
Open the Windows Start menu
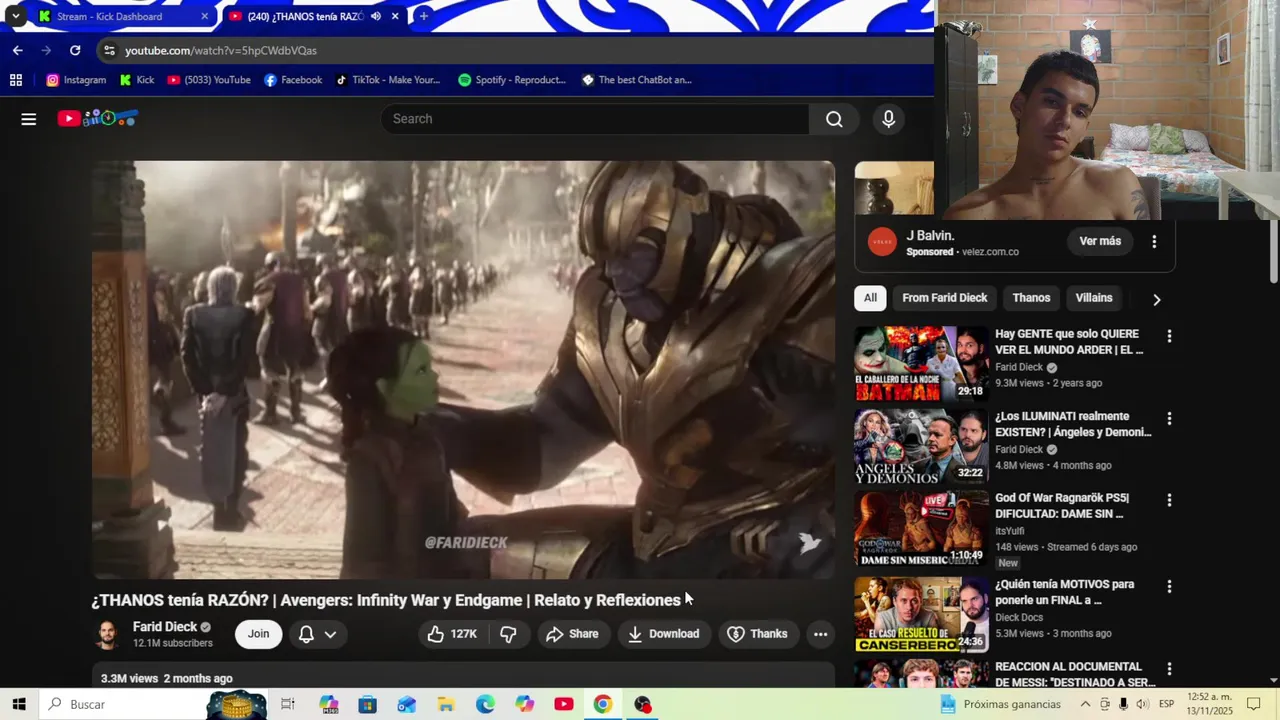click(x=19, y=704)
